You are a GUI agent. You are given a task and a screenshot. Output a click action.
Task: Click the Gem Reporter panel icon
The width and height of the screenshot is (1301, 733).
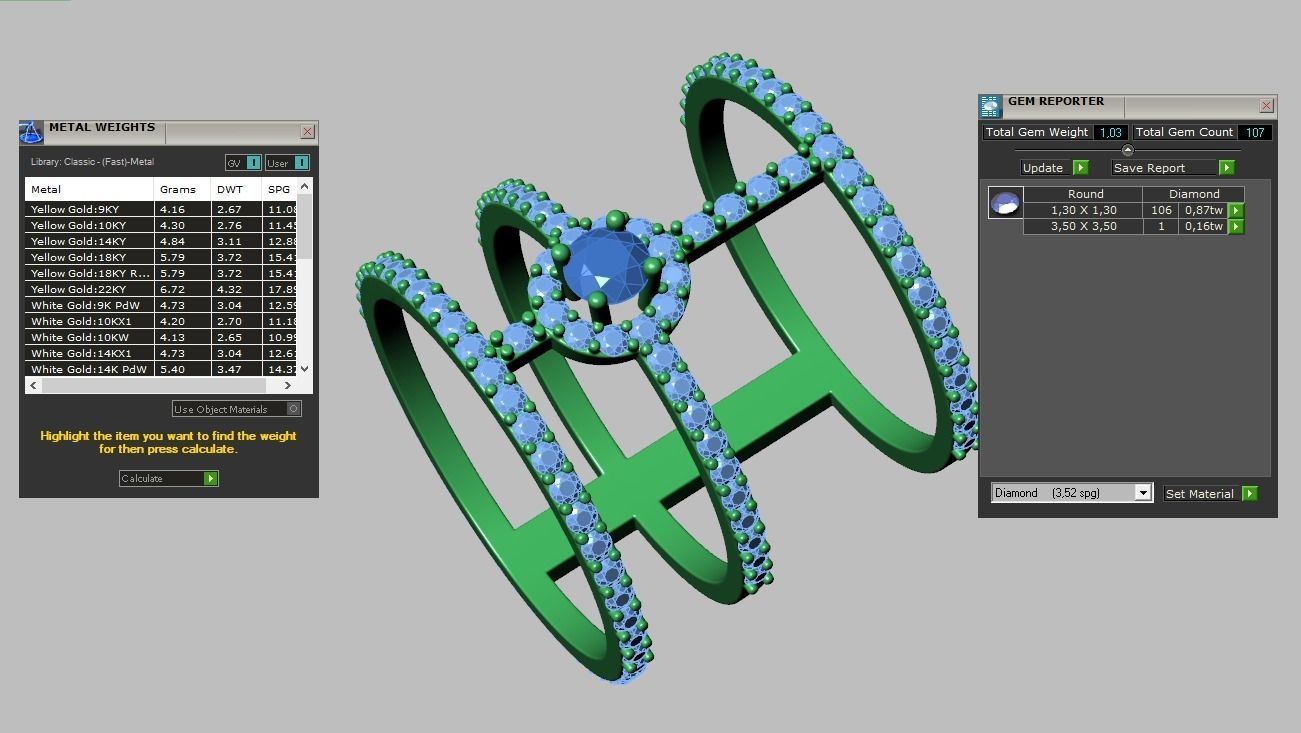990,106
